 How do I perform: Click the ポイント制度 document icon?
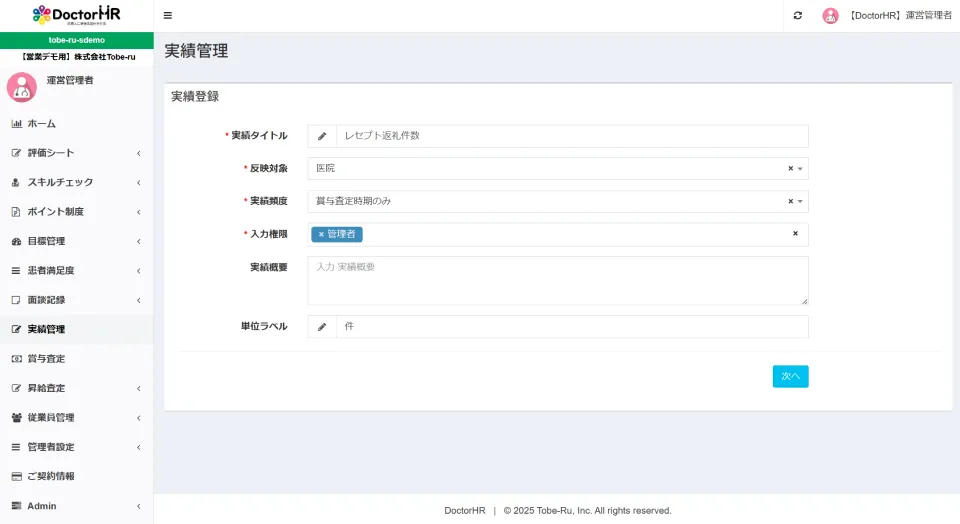[16, 212]
